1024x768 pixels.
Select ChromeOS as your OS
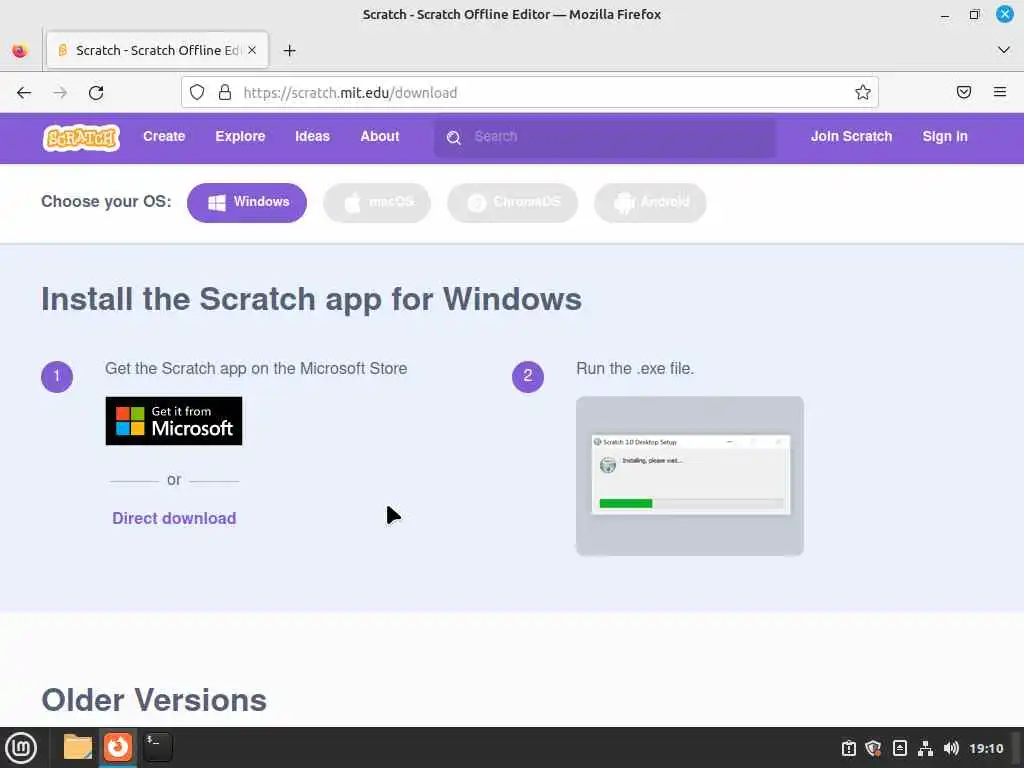point(513,202)
